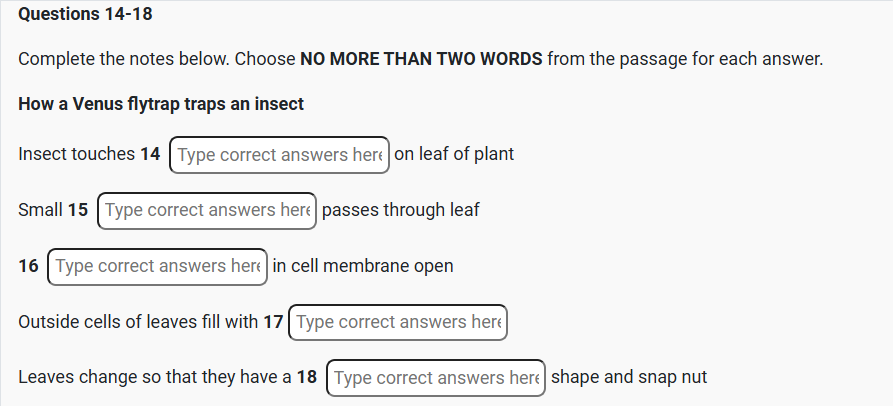
Task: Click the bold question number 15
Action: [x=78, y=210]
